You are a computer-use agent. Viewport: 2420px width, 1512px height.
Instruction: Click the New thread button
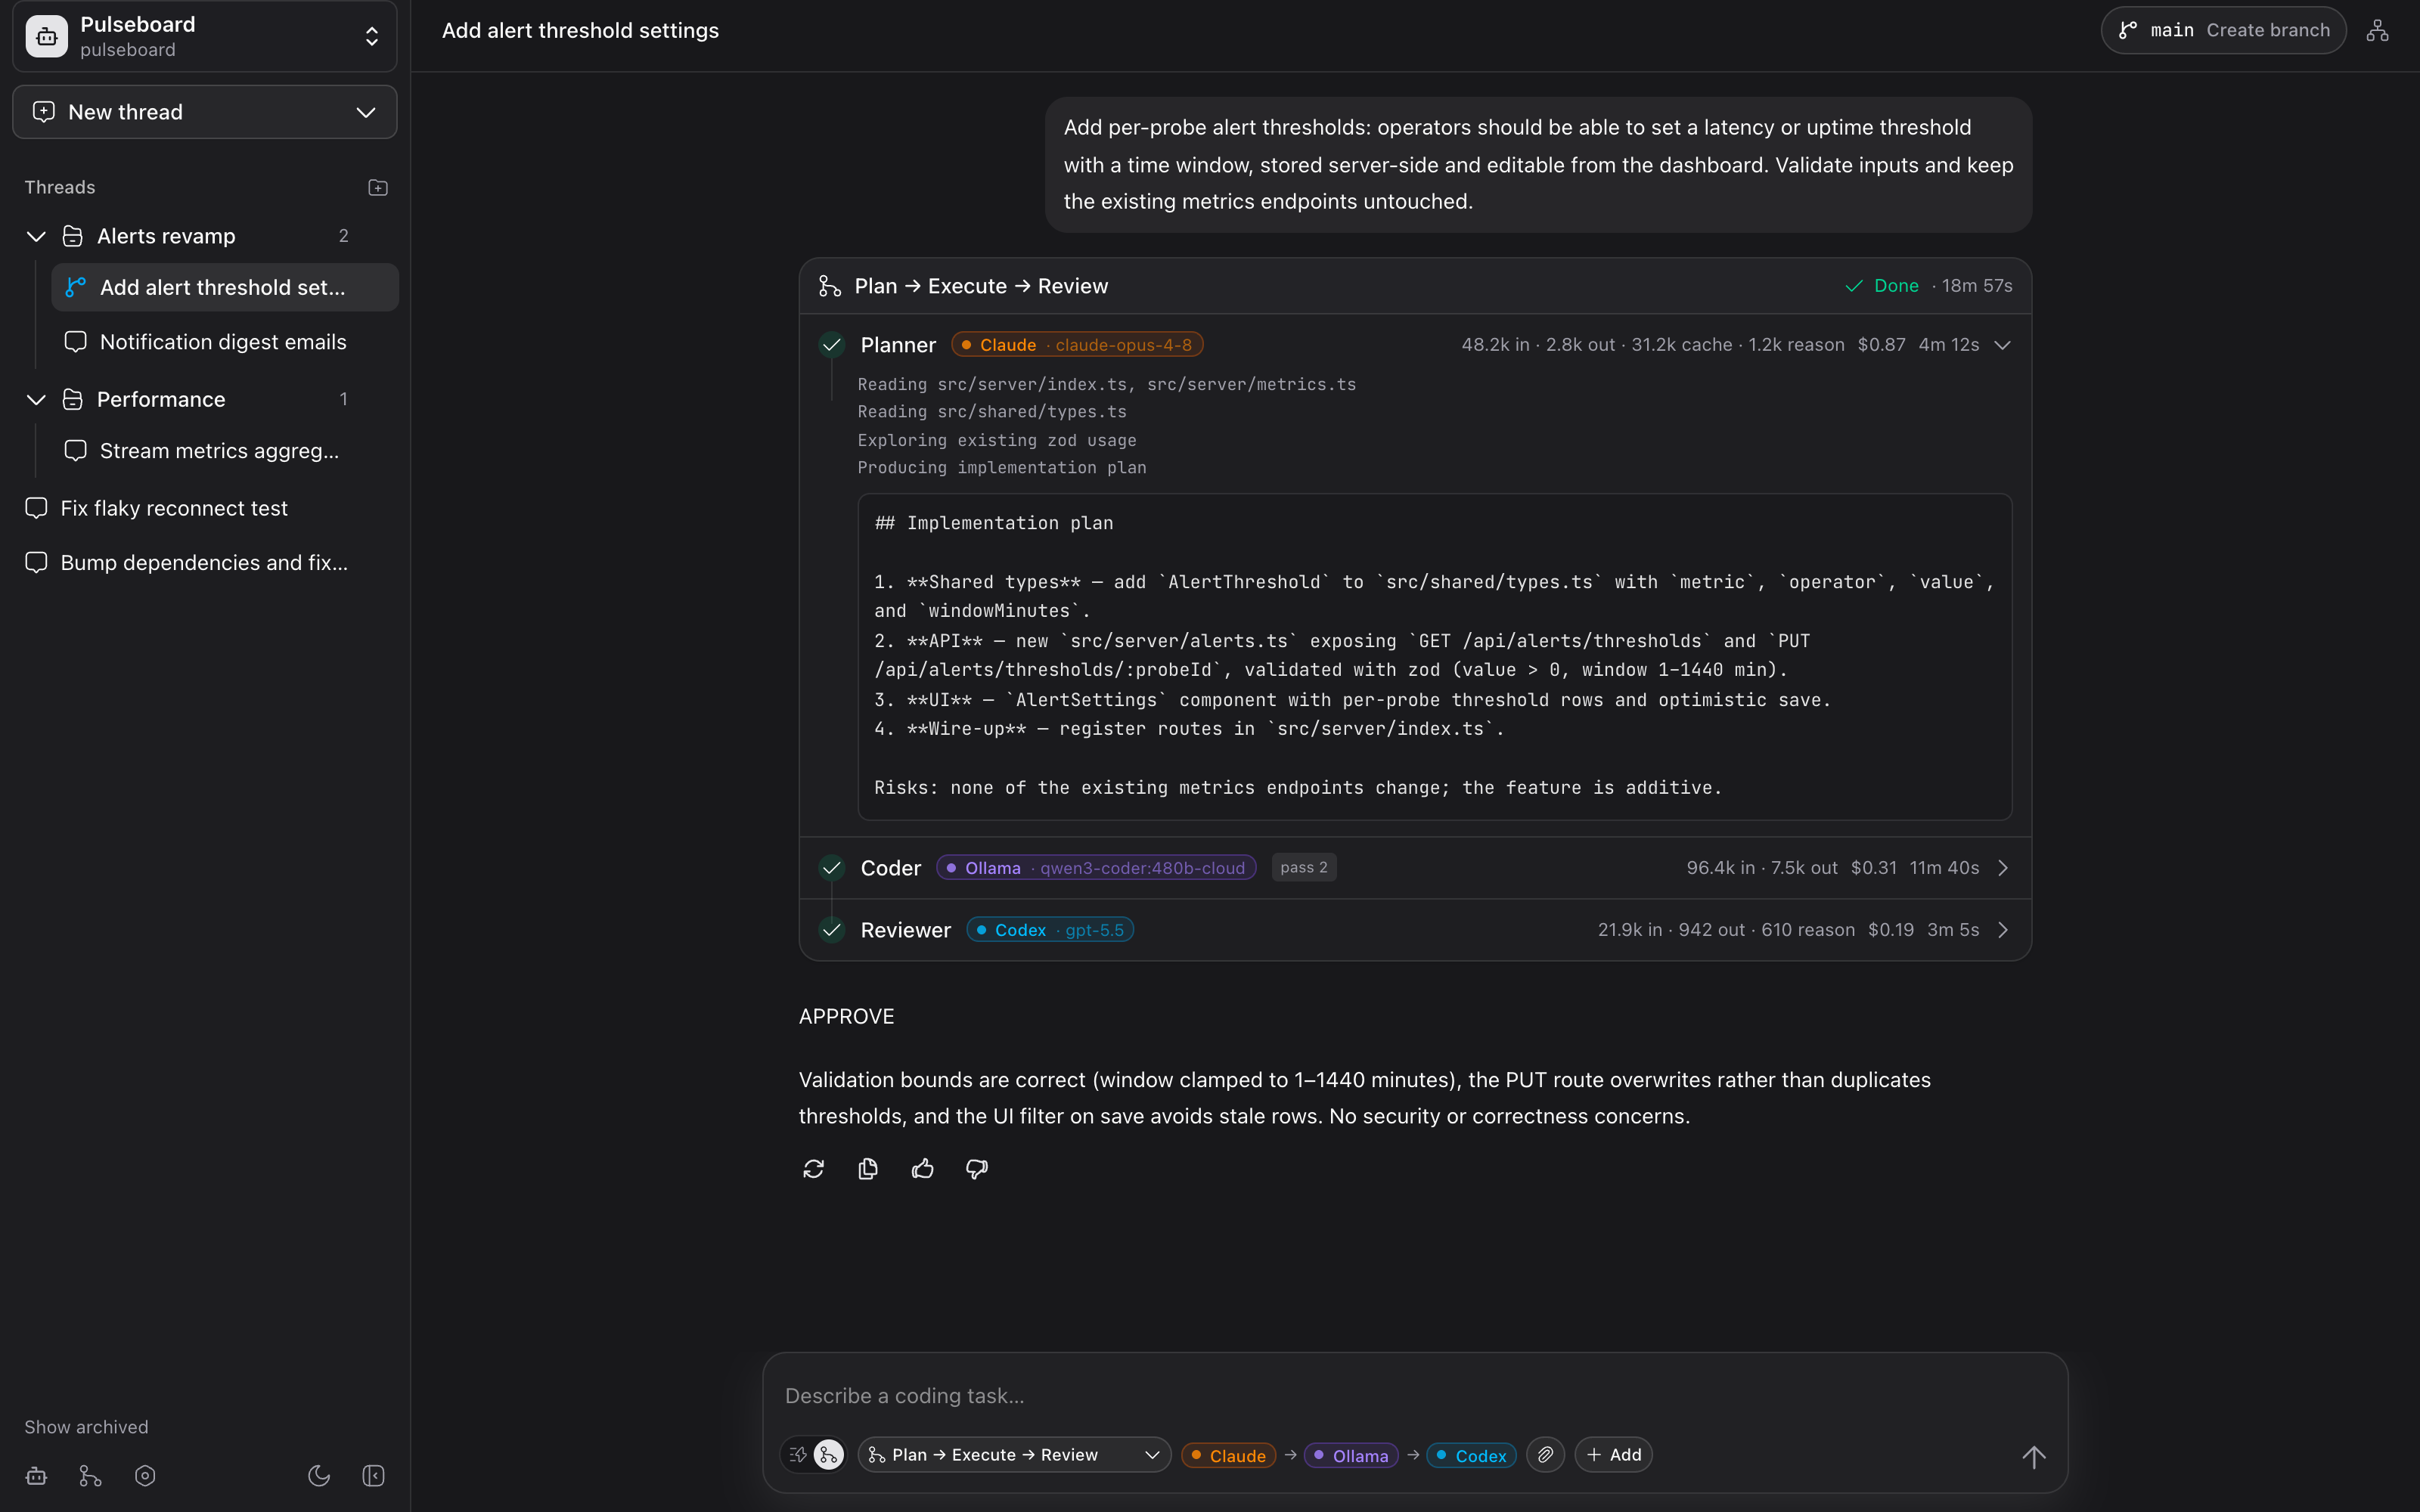pyautogui.click(x=205, y=112)
